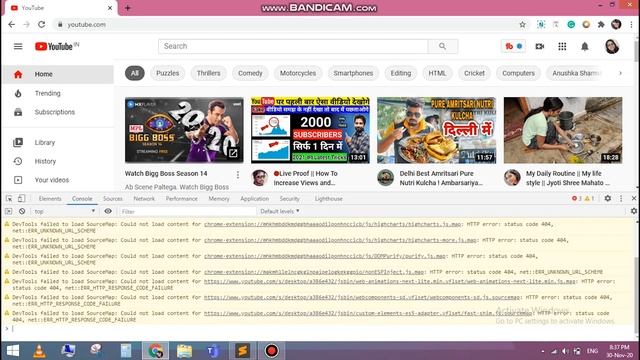Open Library in the sidebar
This screenshot has width=640, height=360.
pos(58,142)
